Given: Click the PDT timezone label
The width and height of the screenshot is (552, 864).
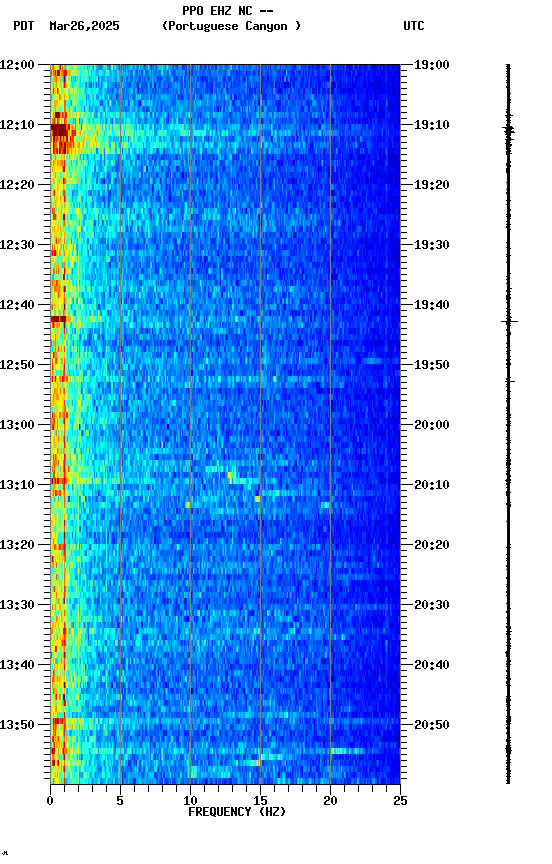Looking at the screenshot, I should [x=23, y=26].
